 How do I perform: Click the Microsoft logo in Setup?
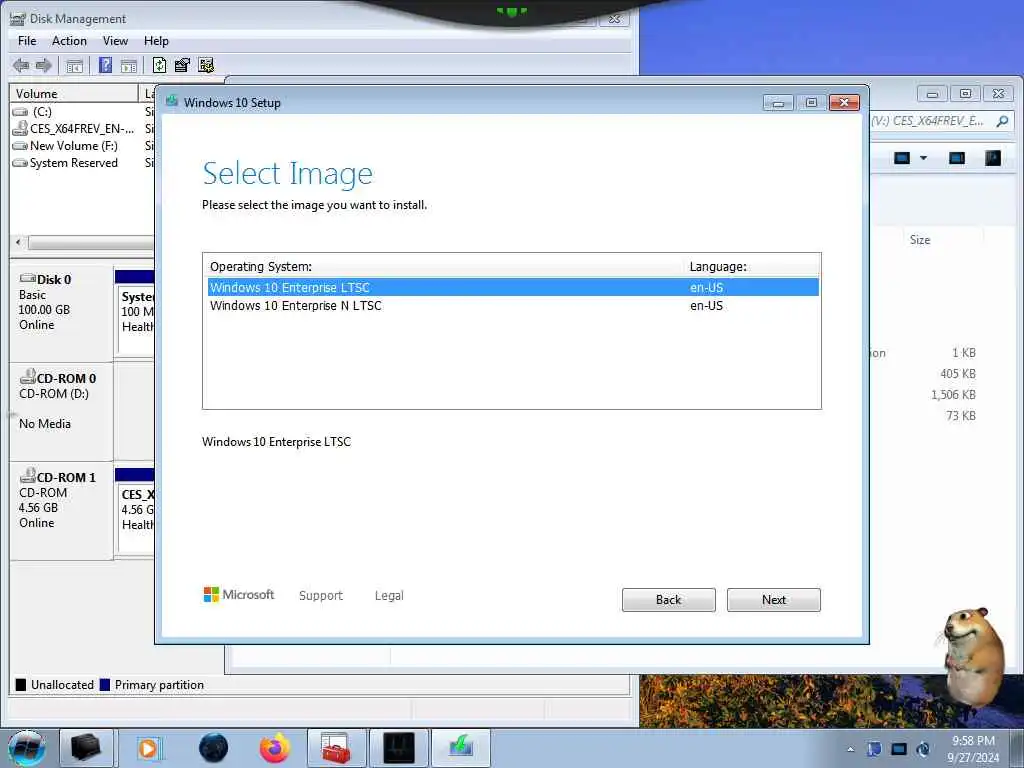(238, 594)
